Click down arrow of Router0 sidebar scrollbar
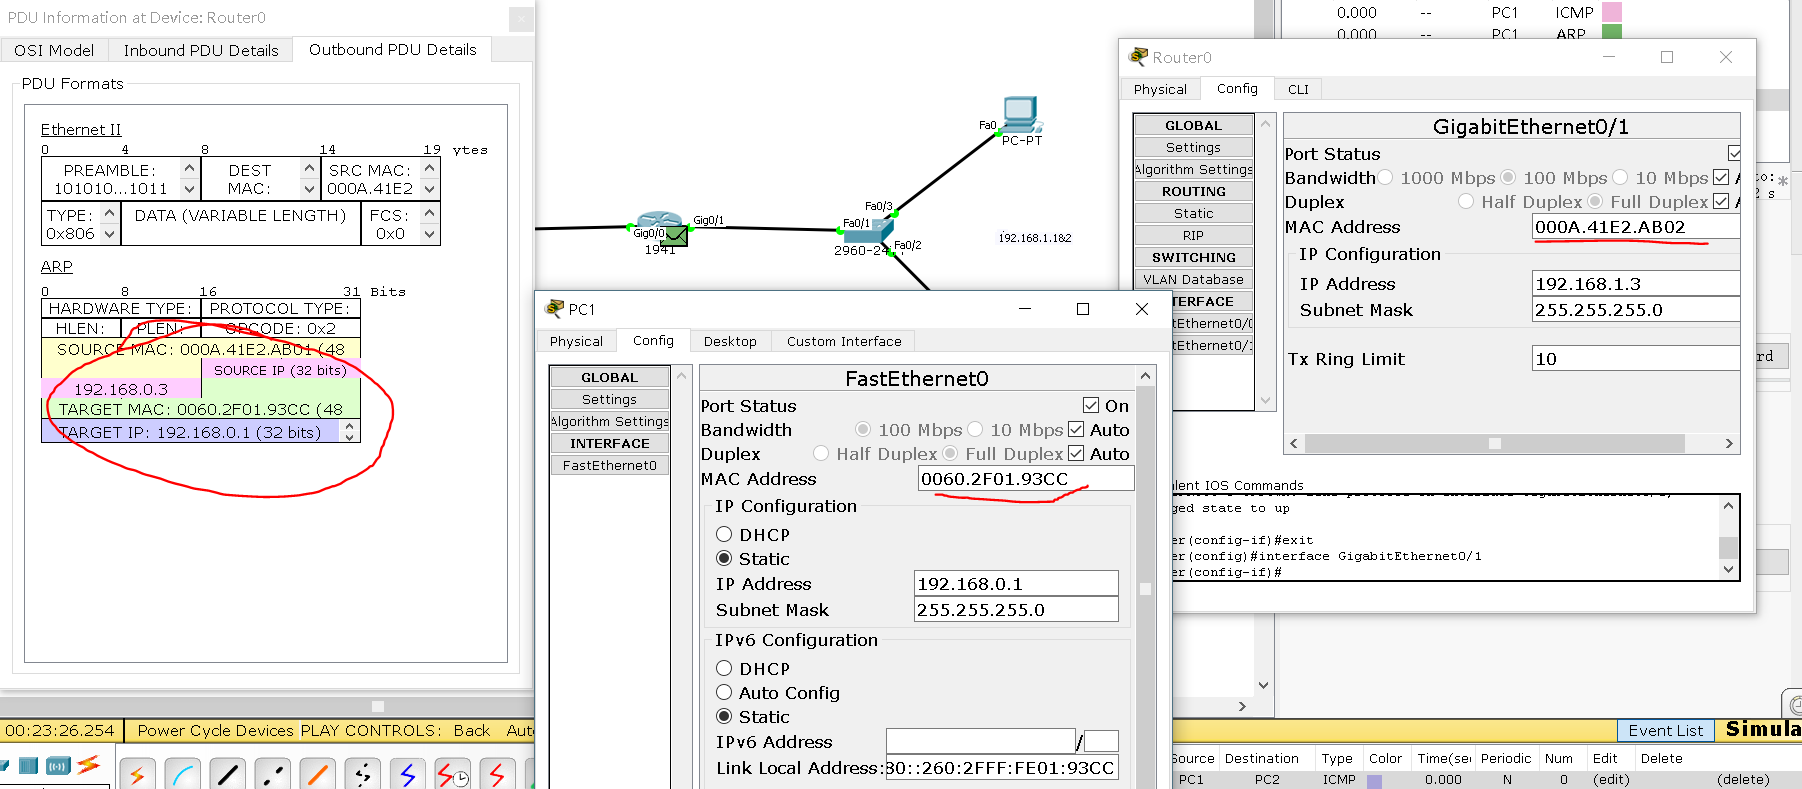Viewport: 1802px width, 789px height. pyautogui.click(x=1265, y=401)
